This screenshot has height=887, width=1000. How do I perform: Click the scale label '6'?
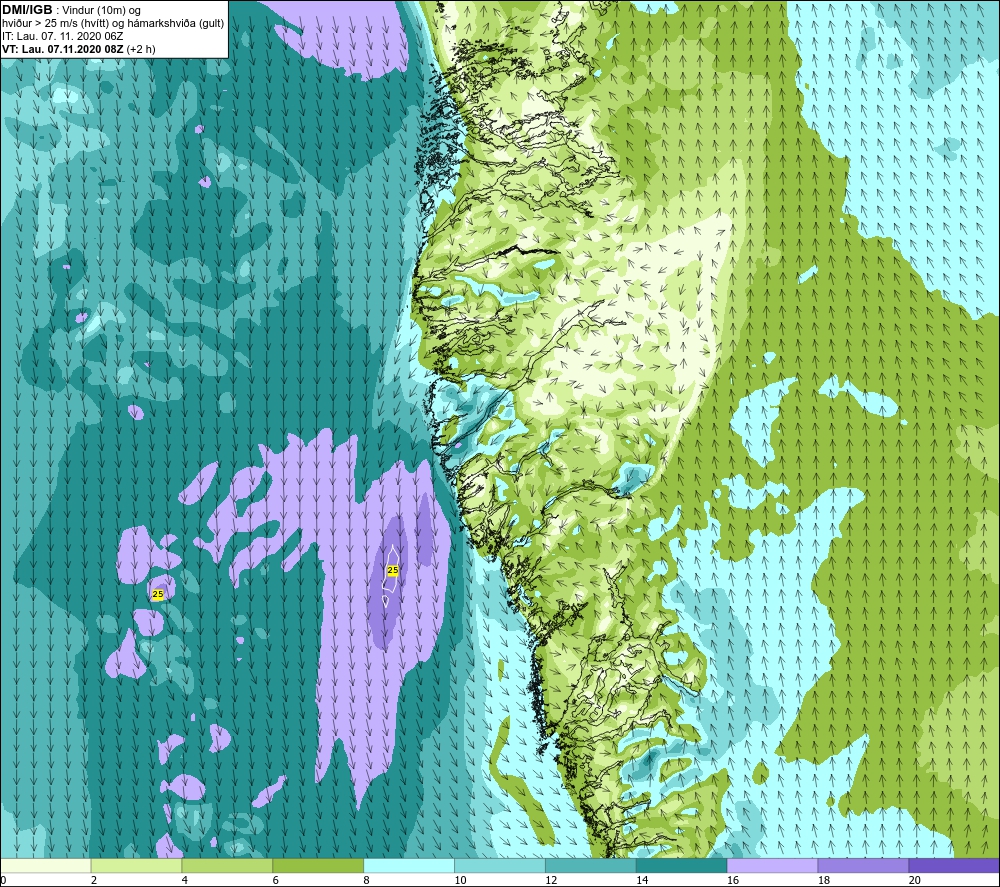(276, 880)
